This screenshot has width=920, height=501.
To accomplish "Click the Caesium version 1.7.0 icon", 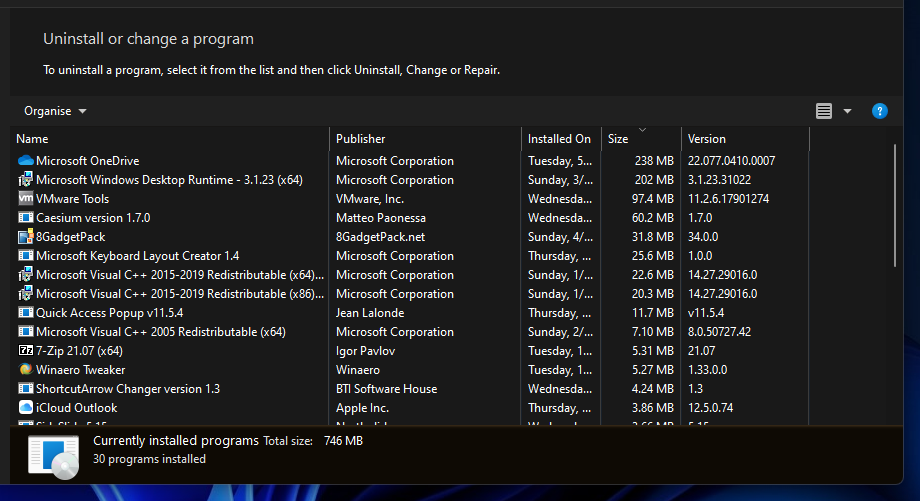I will 26,218.
